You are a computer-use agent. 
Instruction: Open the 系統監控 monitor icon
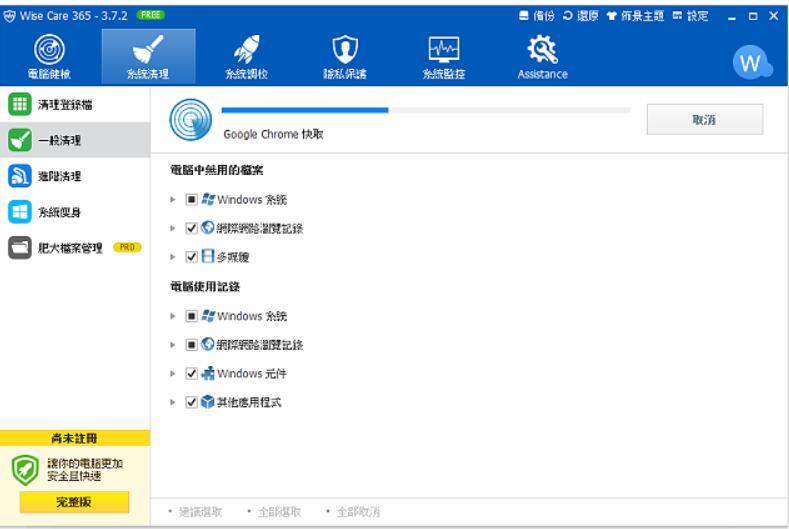pos(444,49)
